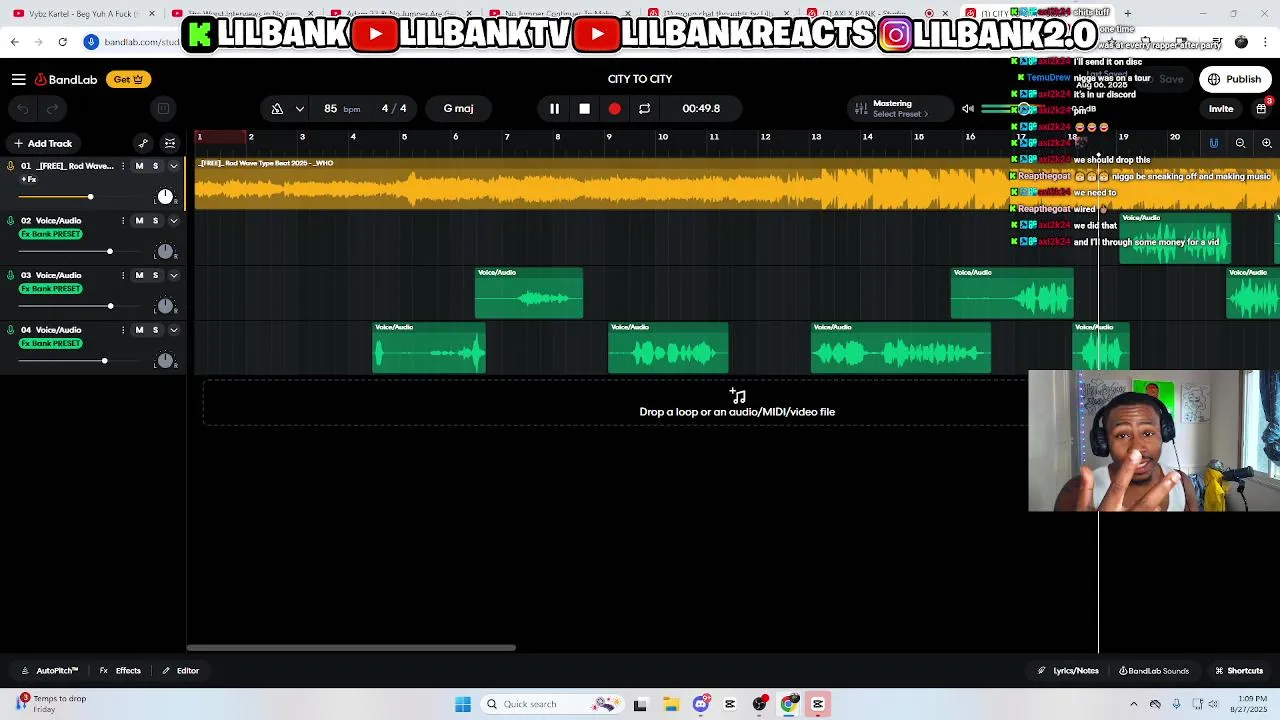This screenshot has width=1280, height=720.
Task: Open Lyrics/Notes panel
Action: click(x=1068, y=671)
